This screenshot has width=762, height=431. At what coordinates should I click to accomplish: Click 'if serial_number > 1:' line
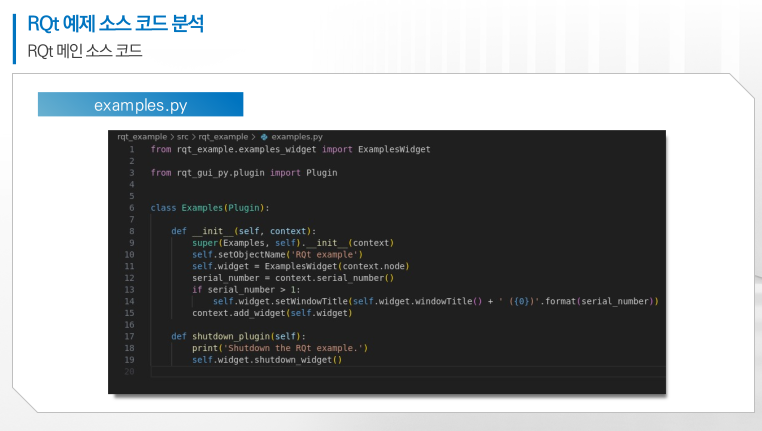pyautogui.click(x=246, y=290)
